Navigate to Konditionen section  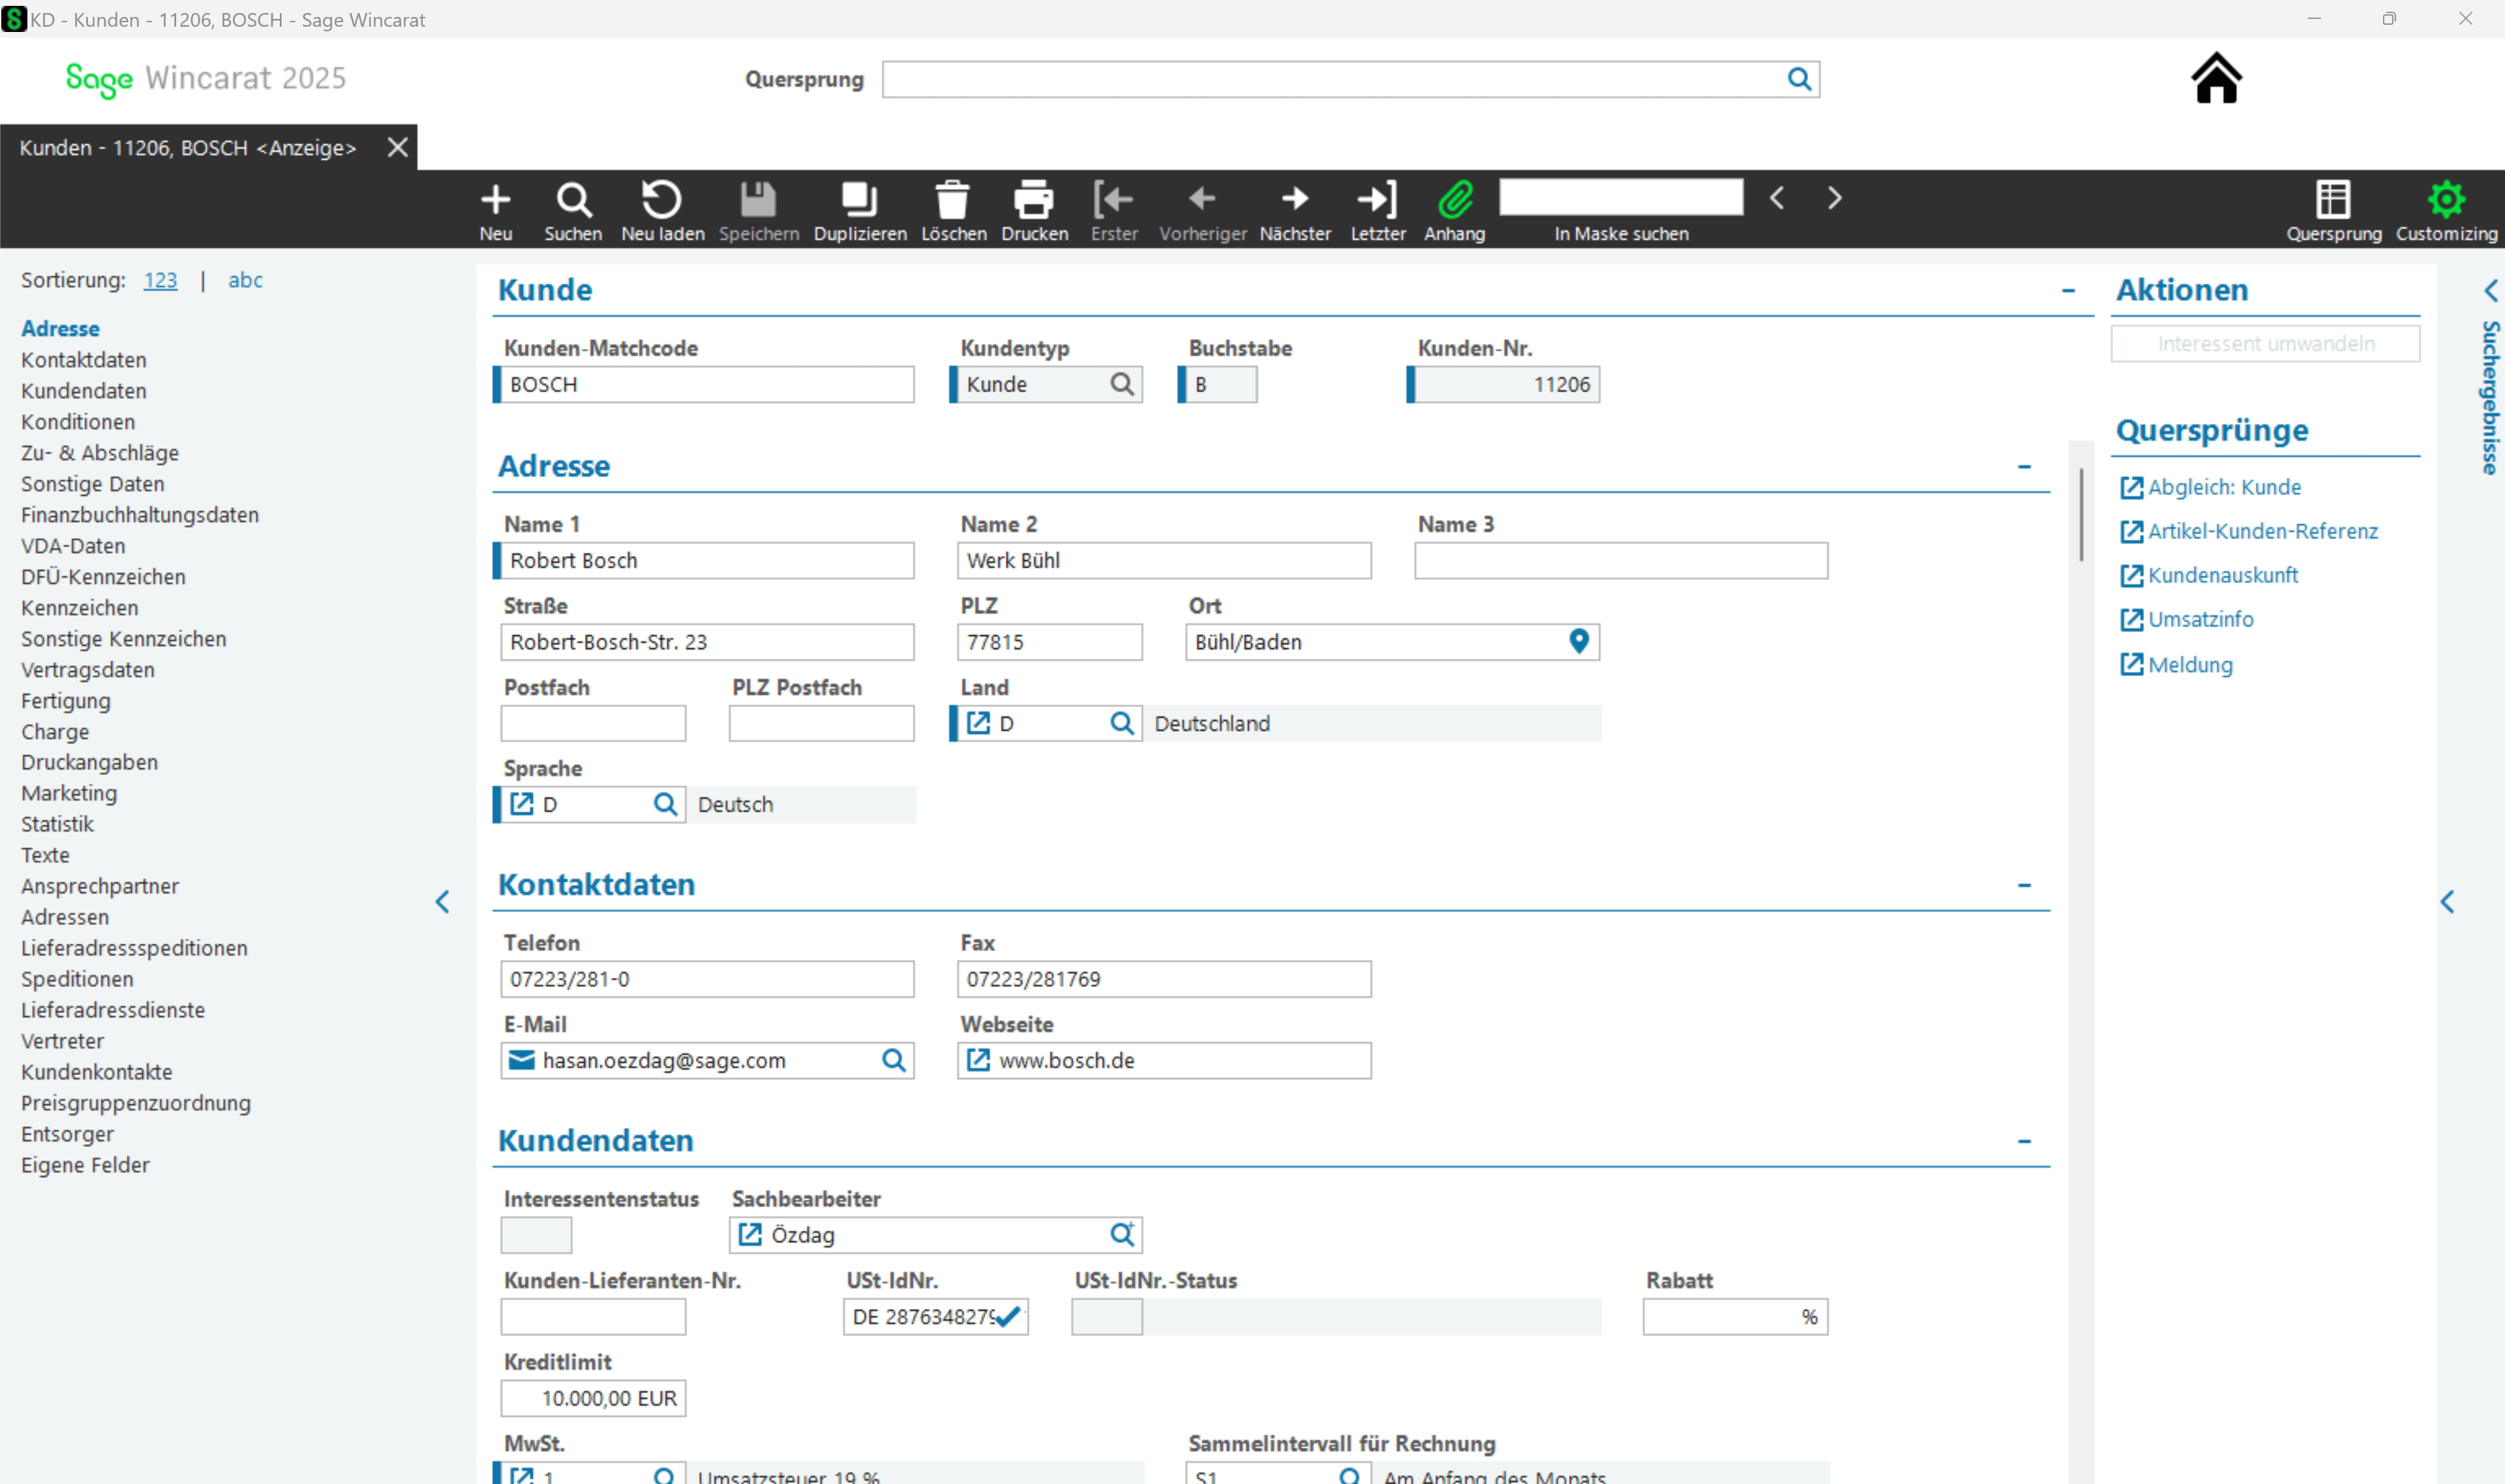click(78, 422)
